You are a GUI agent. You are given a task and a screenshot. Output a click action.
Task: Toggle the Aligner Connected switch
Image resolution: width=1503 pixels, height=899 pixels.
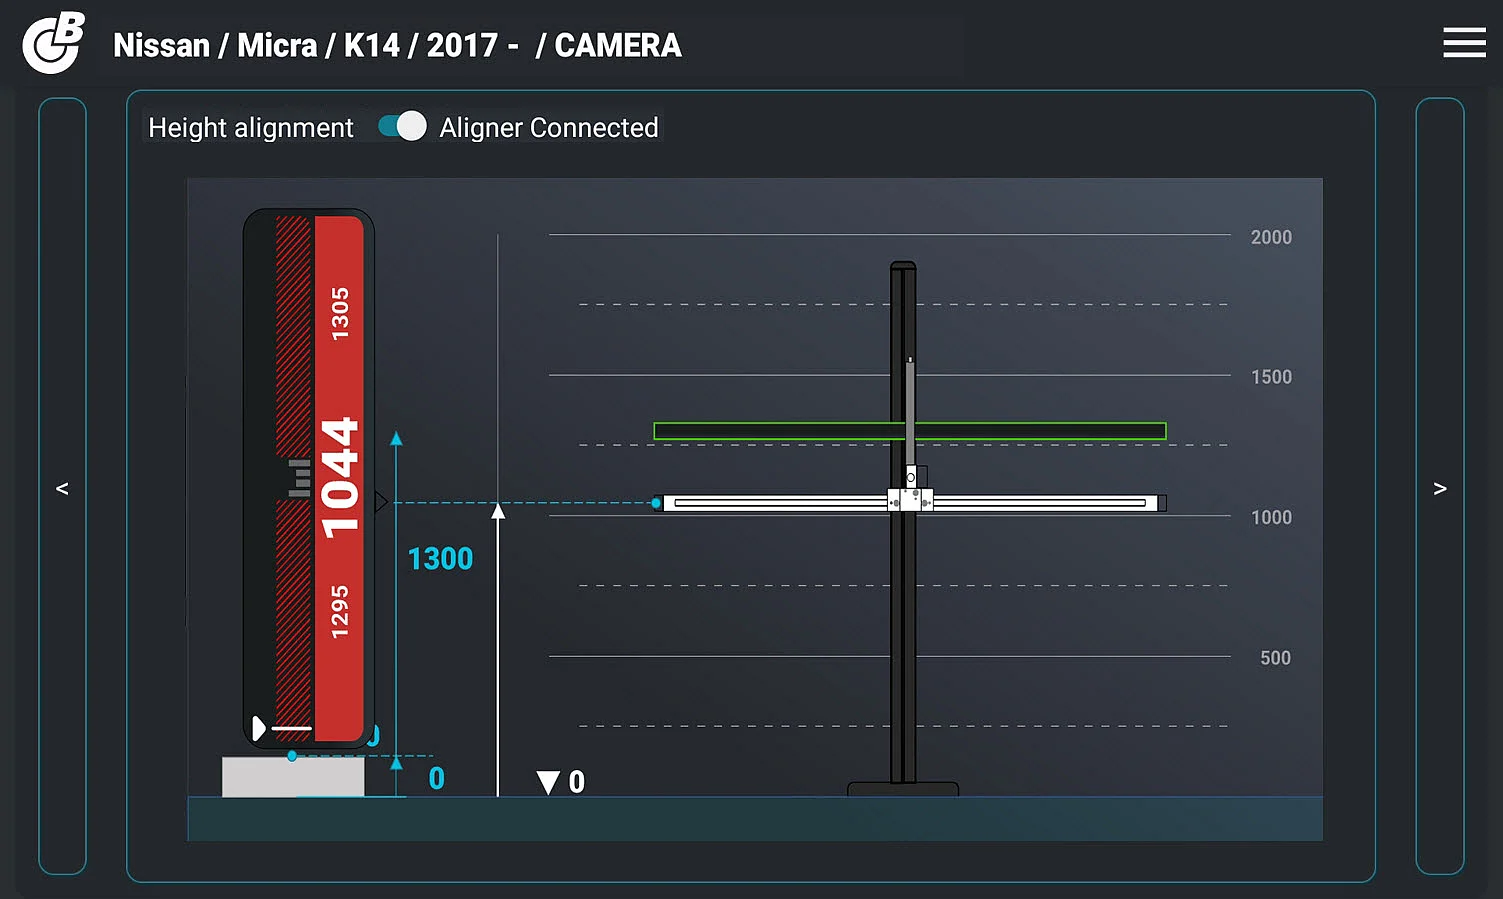click(402, 127)
